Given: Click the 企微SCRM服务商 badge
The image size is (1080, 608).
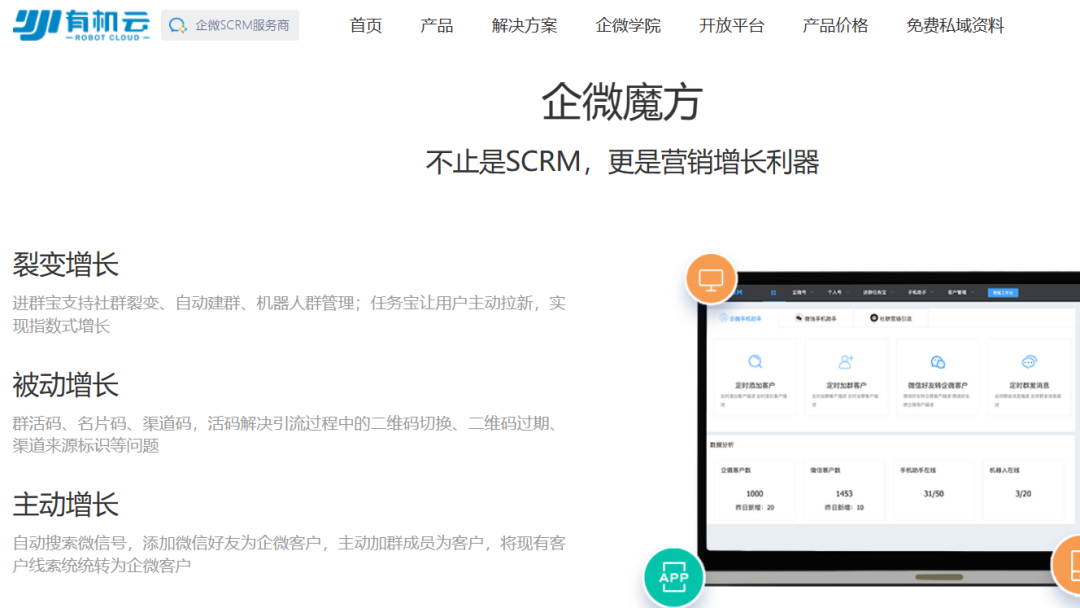Looking at the screenshot, I should 230,25.
